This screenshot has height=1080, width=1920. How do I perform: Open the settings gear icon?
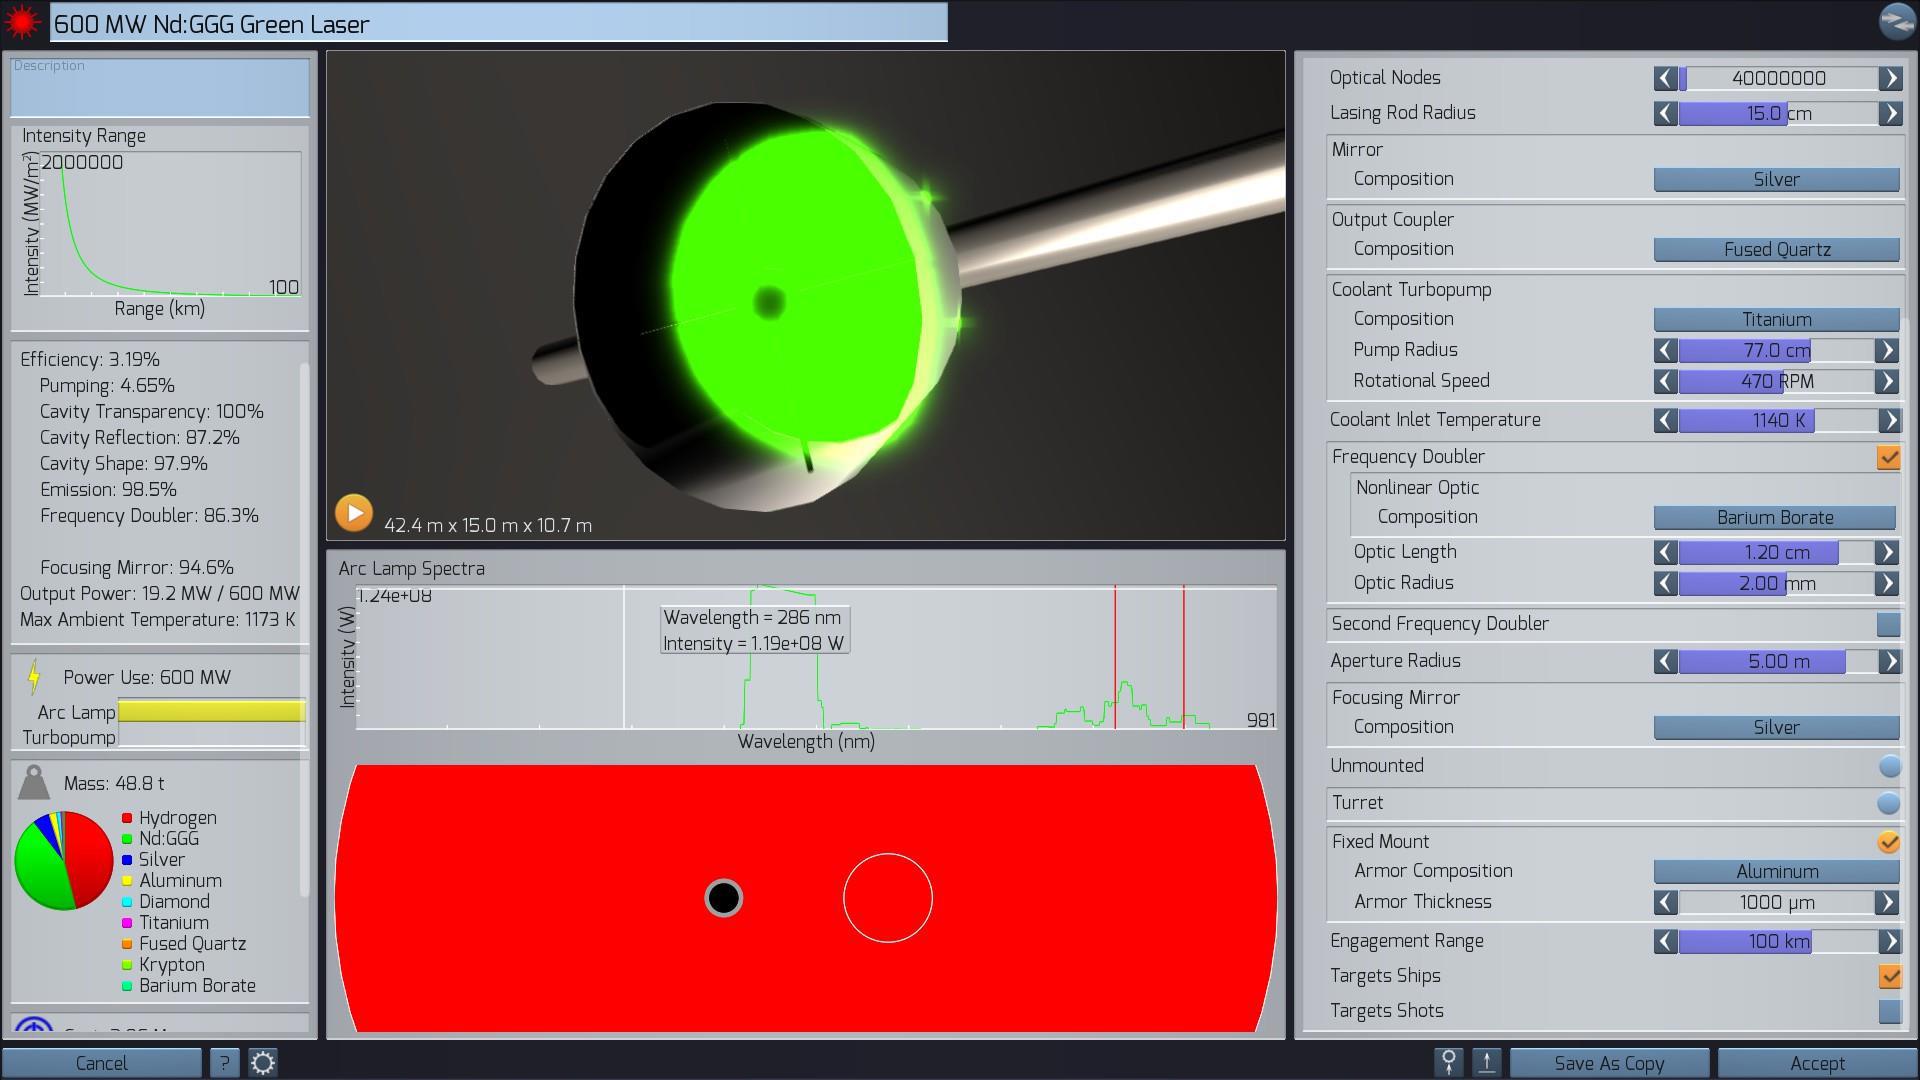tap(263, 1063)
